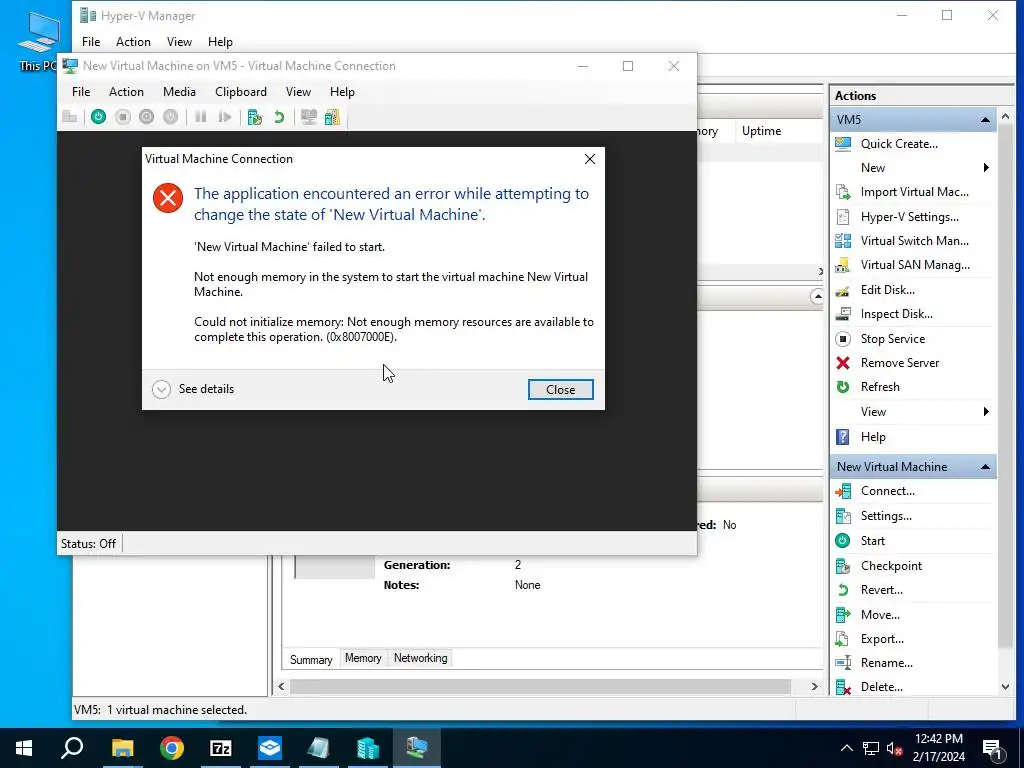1024x768 pixels.
Task: Collapse the VM5 actions section
Action: tap(985, 120)
